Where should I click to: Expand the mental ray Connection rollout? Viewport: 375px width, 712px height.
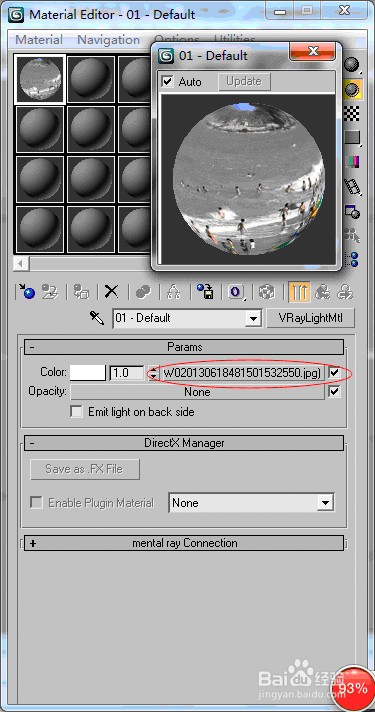coord(184,543)
